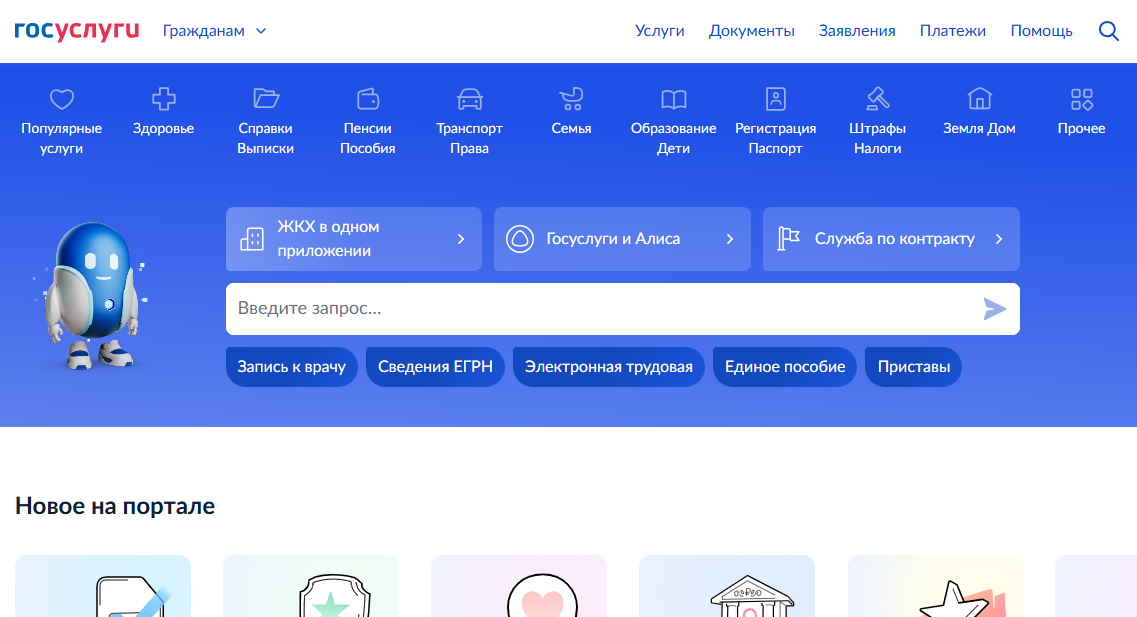Image resolution: width=1137 pixels, height=617 pixels.
Task: Open the Платежи menu
Action: click(953, 31)
